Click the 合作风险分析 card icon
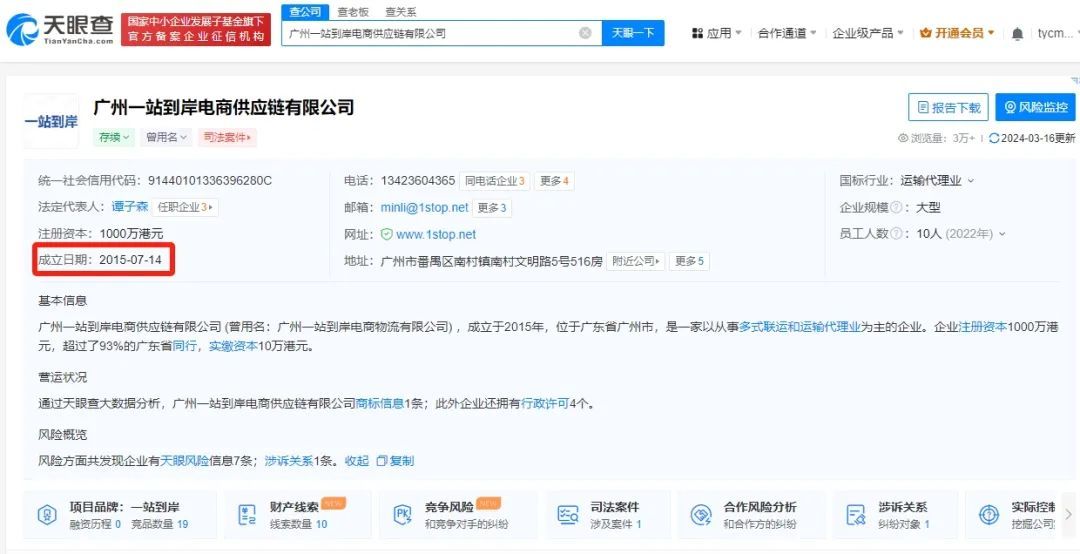Viewport: 1080px width, 554px height. point(700,515)
